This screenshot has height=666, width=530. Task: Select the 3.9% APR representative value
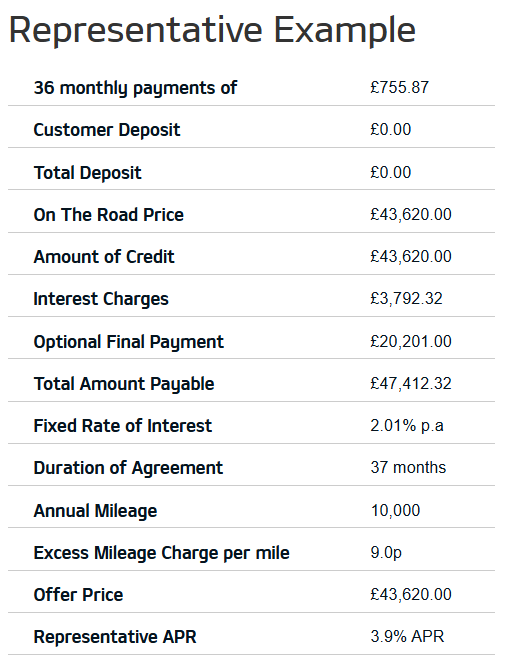[x=407, y=637]
